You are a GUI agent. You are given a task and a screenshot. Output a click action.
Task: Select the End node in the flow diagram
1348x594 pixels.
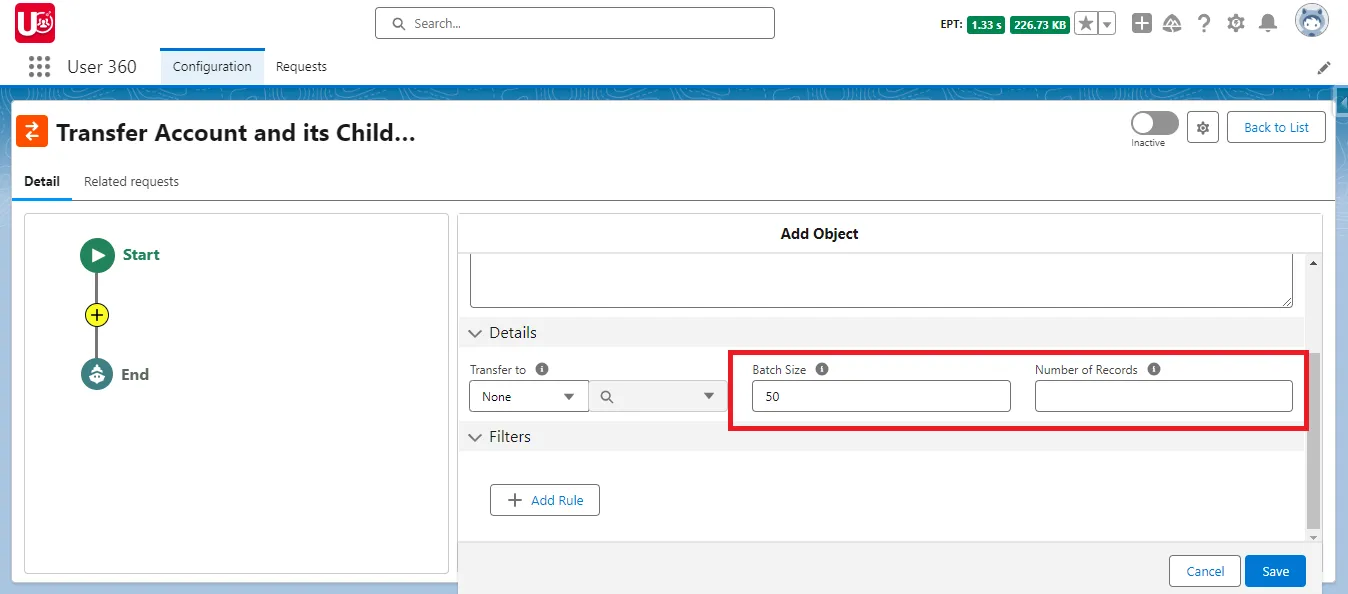(x=97, y=374)
